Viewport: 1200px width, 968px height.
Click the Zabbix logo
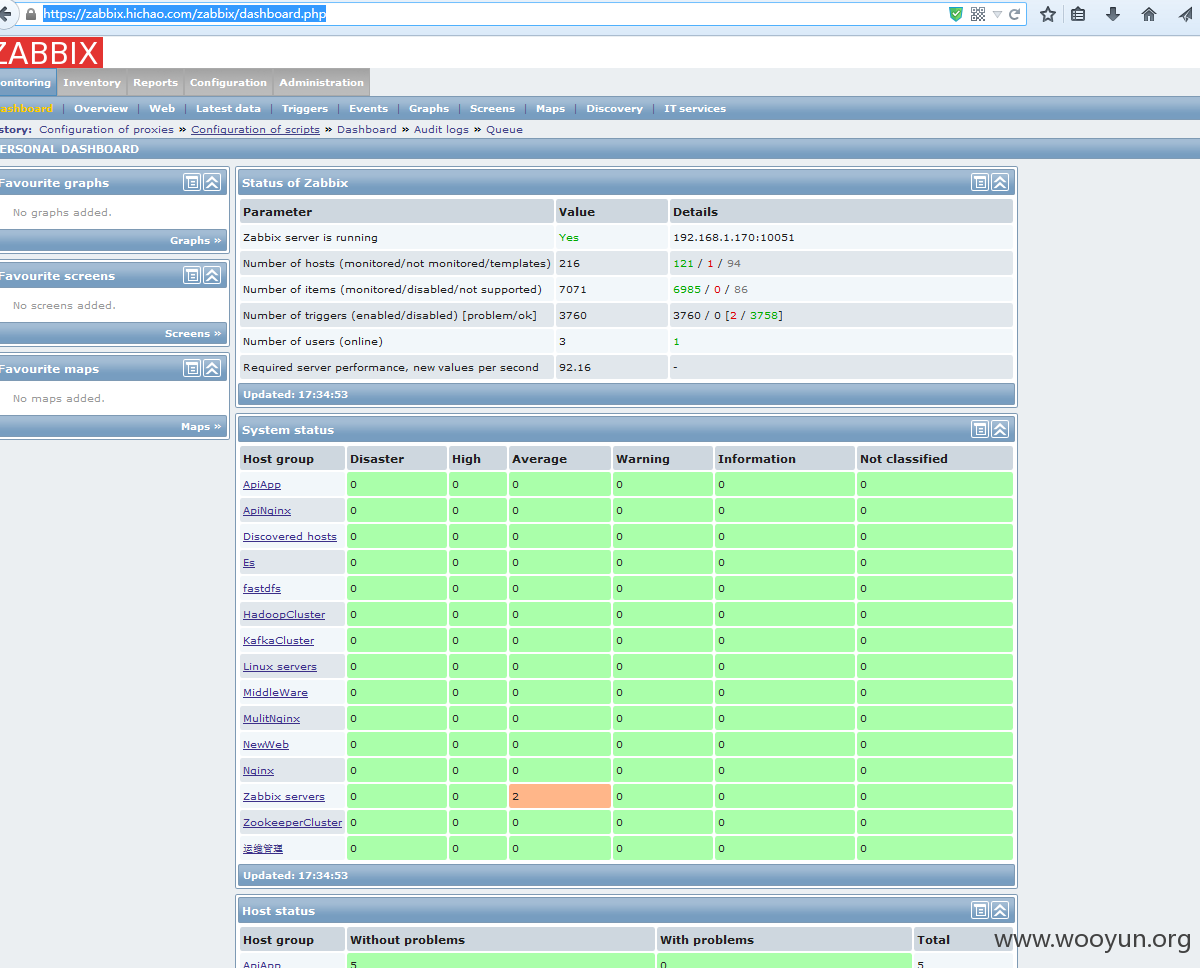pos(49,52)
